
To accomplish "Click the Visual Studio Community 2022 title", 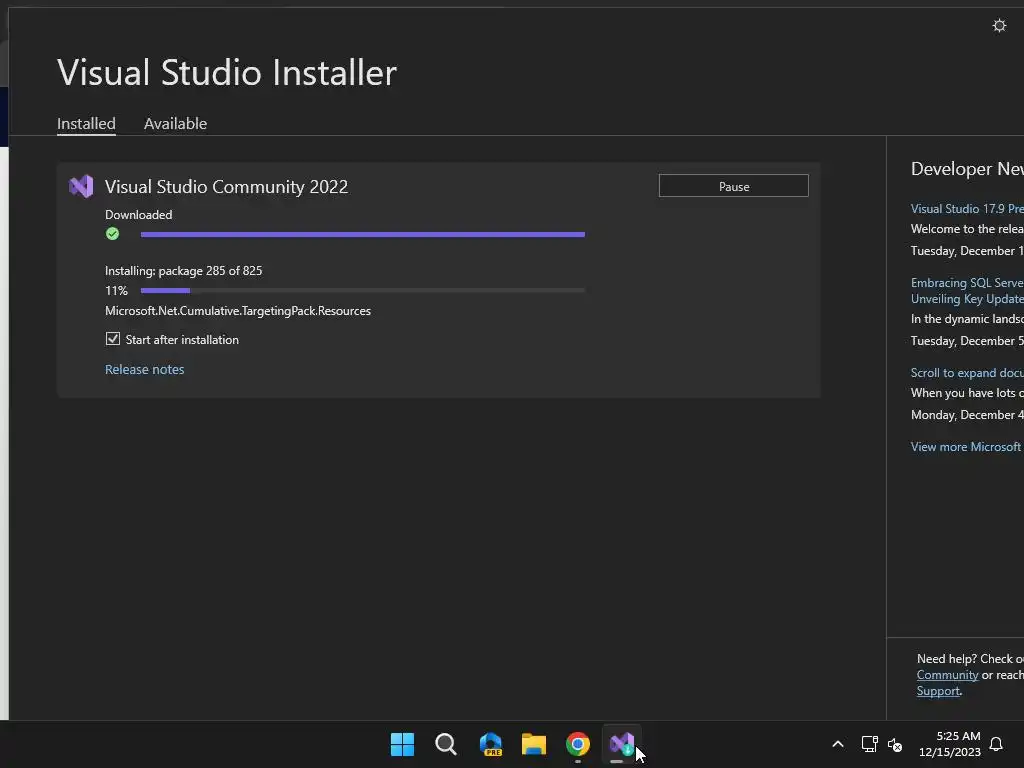I will [226, 187].
